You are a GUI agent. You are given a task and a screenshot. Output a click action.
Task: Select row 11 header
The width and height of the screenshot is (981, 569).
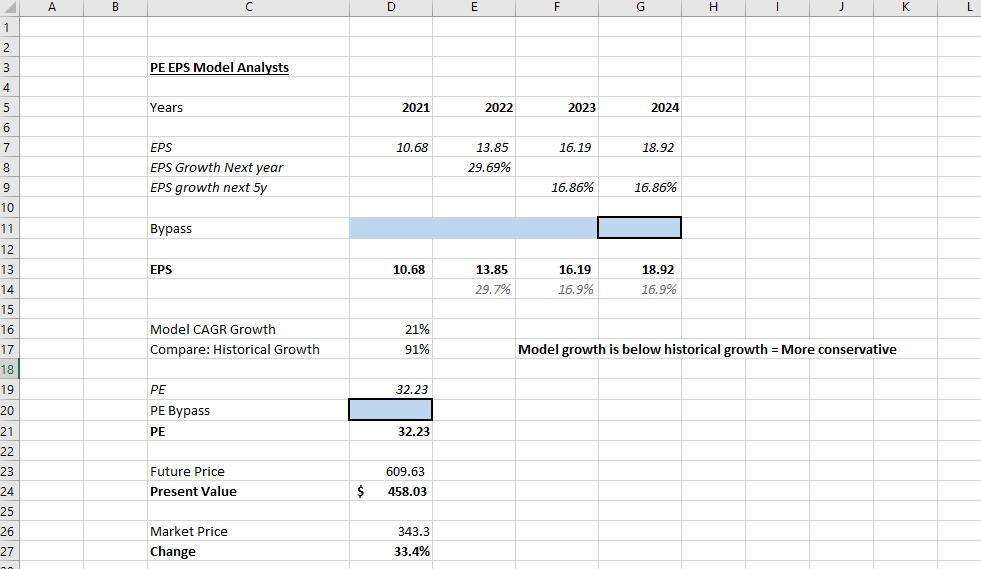(9, 228)
